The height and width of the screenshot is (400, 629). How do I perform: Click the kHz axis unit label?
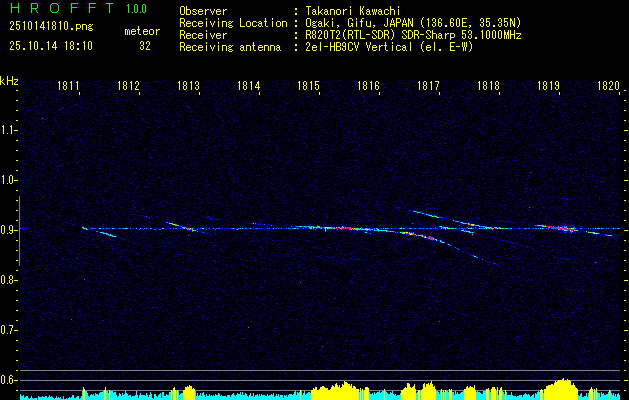tap(9, 81)
